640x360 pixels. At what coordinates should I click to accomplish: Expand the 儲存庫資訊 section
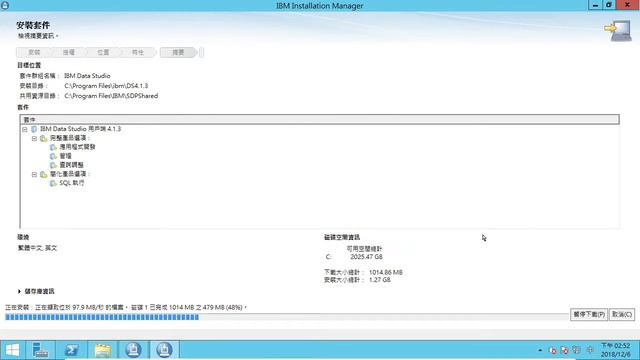19,291
